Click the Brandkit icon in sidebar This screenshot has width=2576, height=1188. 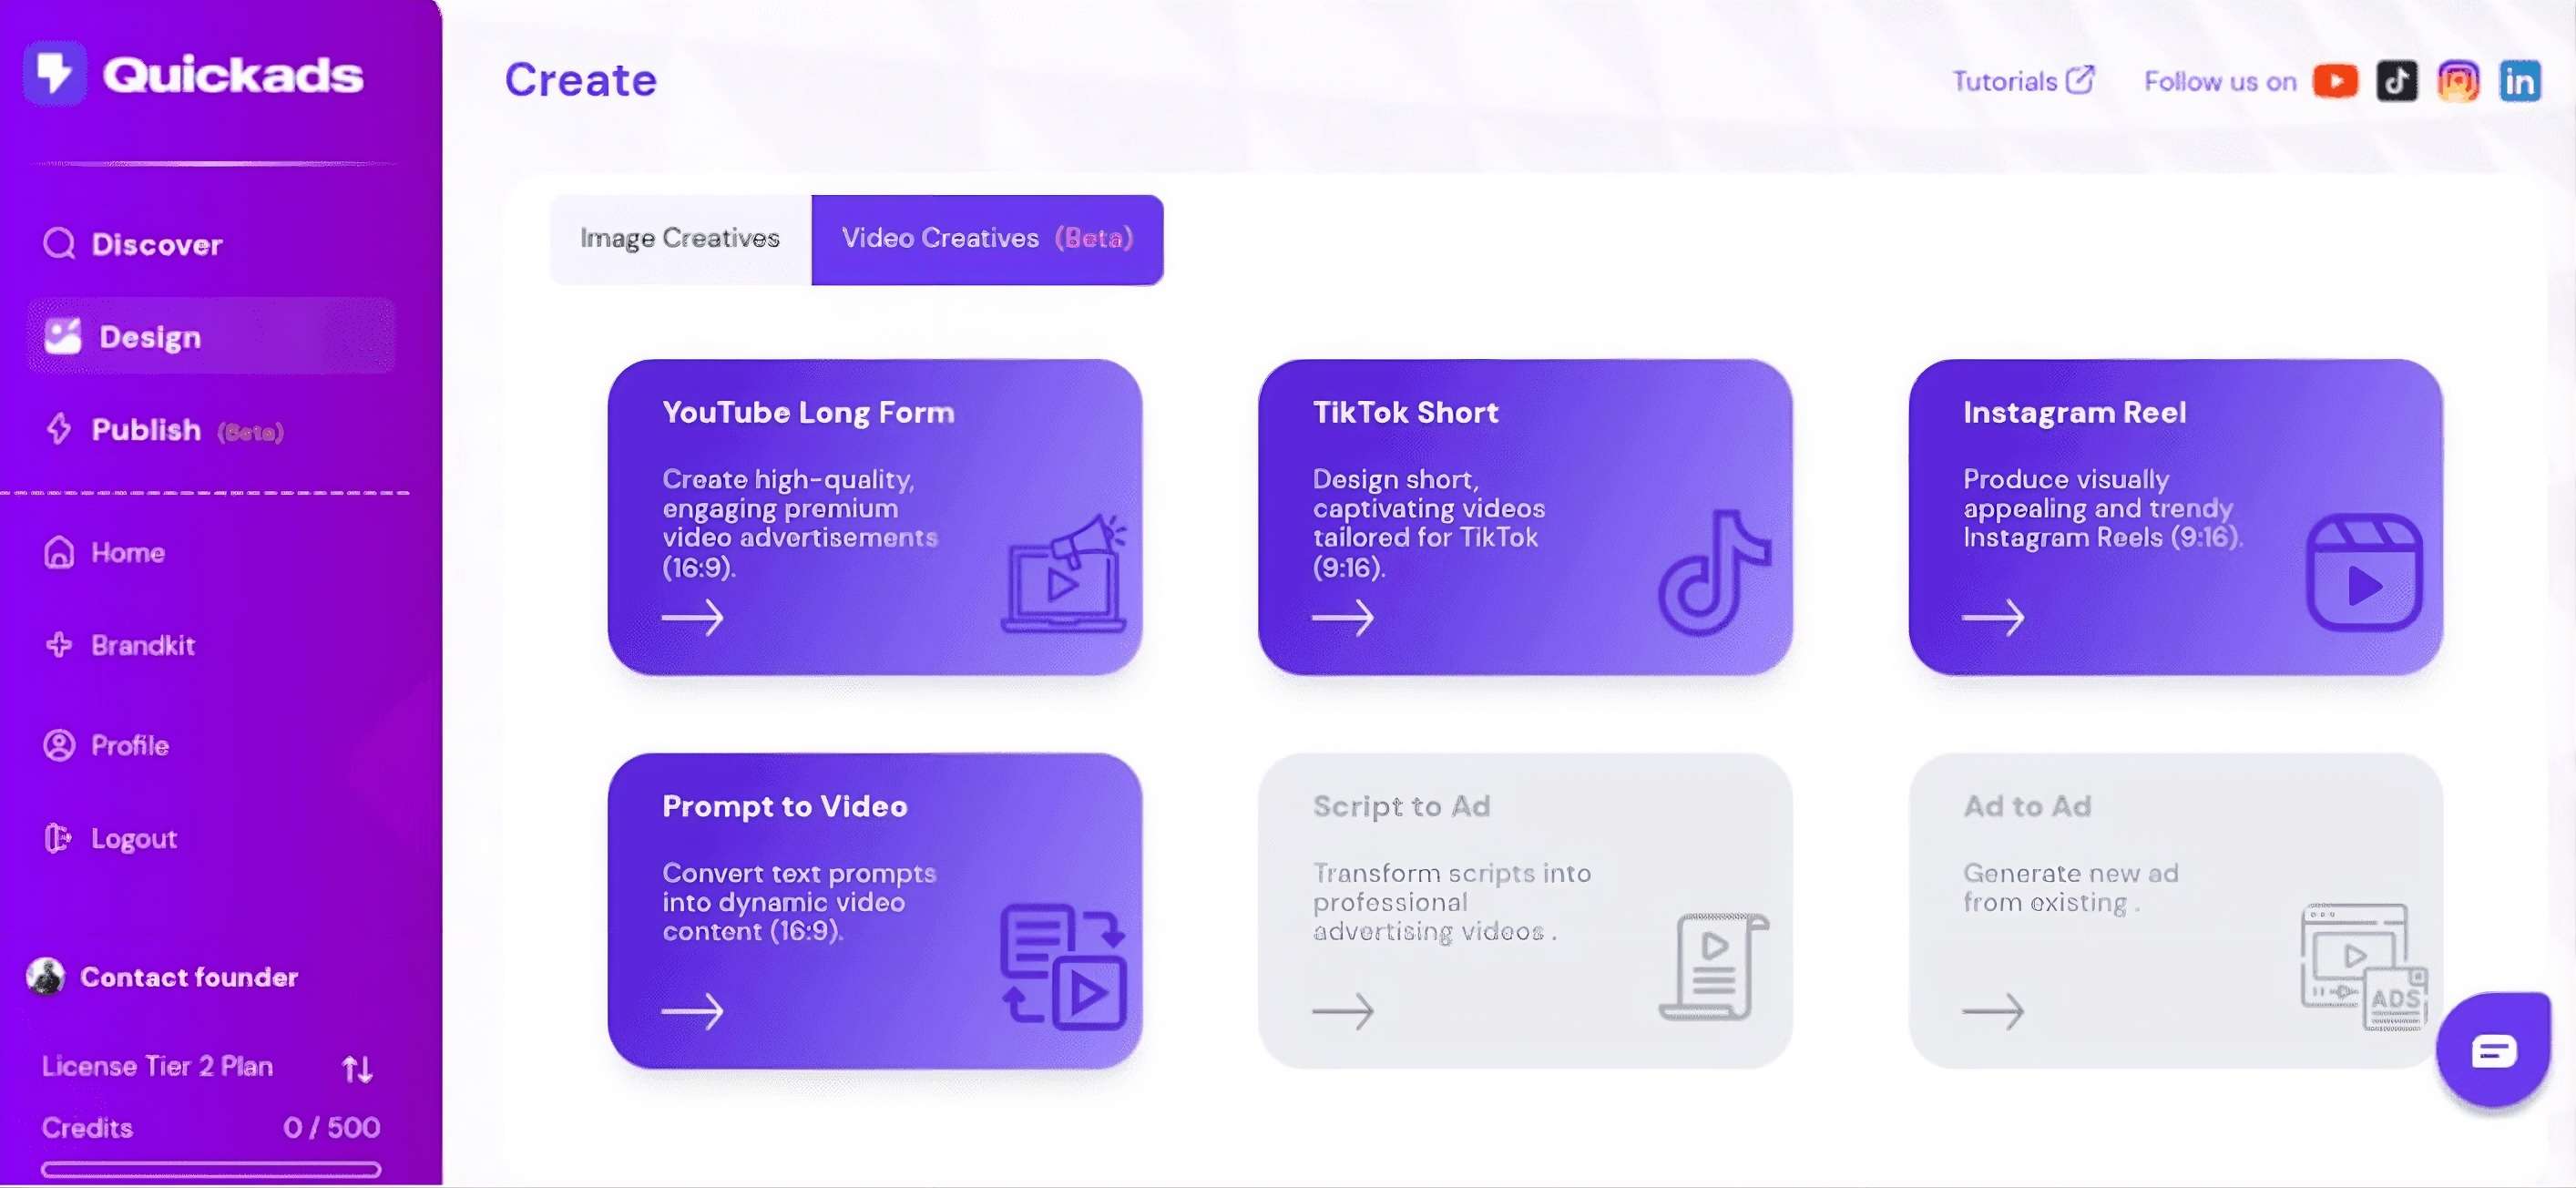click(59, 644)
